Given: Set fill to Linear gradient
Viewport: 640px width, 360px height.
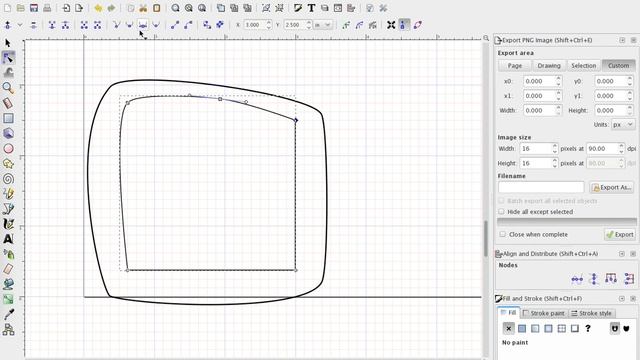Looking at the screenshot, I should coord(535,328).
